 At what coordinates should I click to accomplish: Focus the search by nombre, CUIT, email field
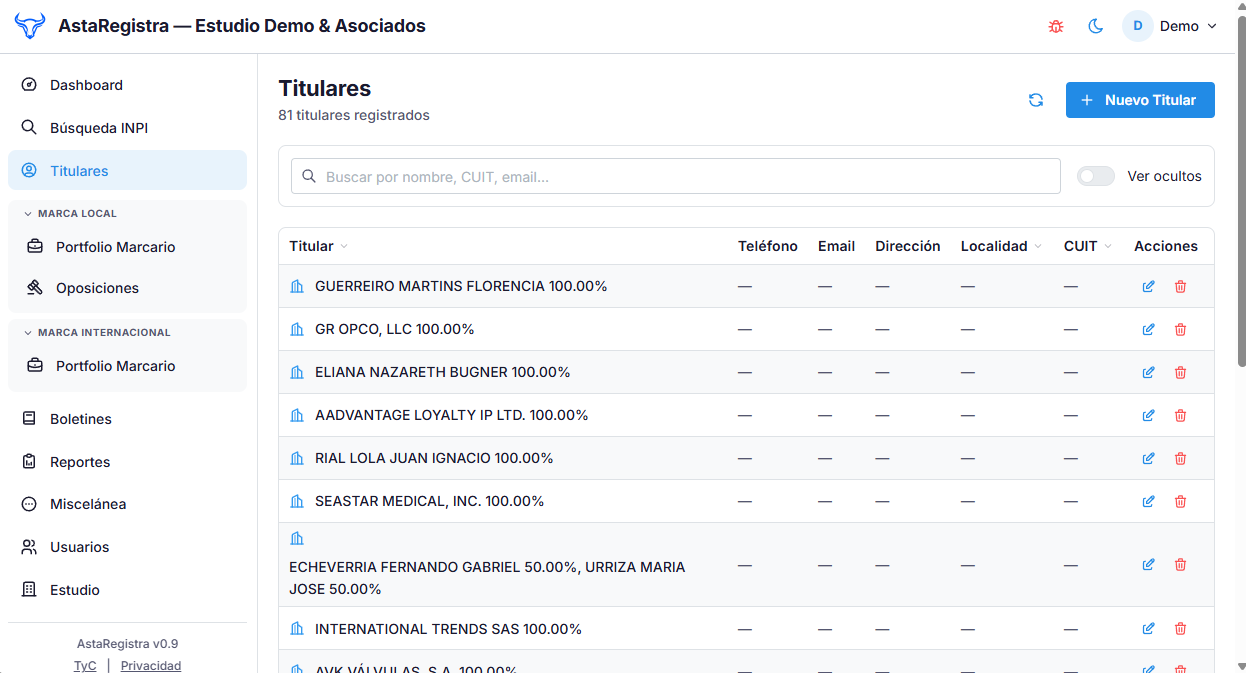(675, 176)
